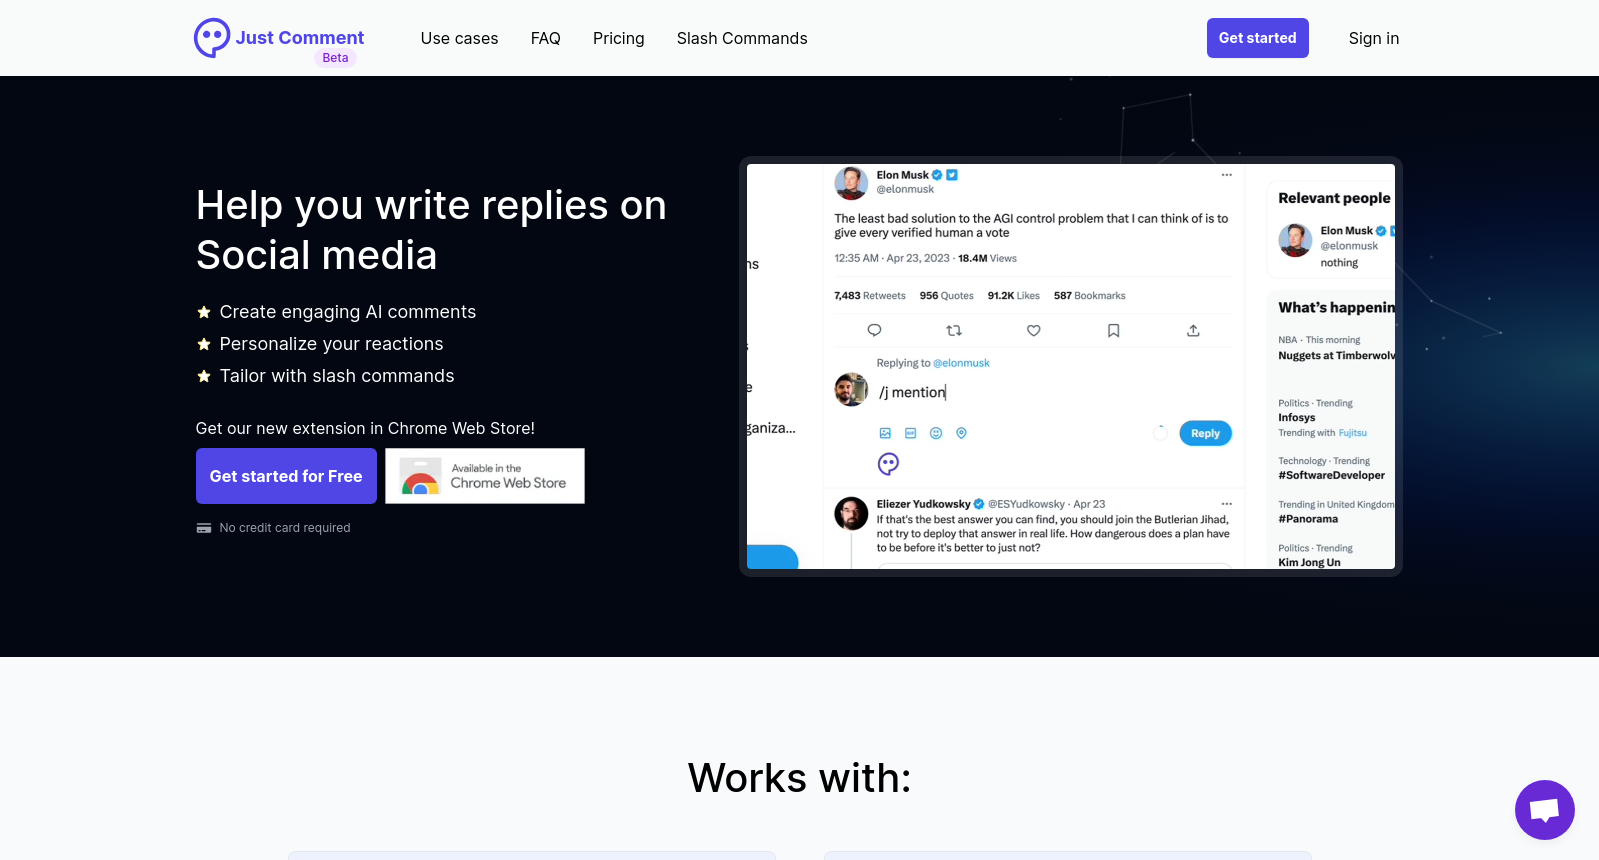The height and width of the screenshot is (860, 1599).
Task: Click the "Infosys" trending topic
Action: click(x=1297, y=418)
